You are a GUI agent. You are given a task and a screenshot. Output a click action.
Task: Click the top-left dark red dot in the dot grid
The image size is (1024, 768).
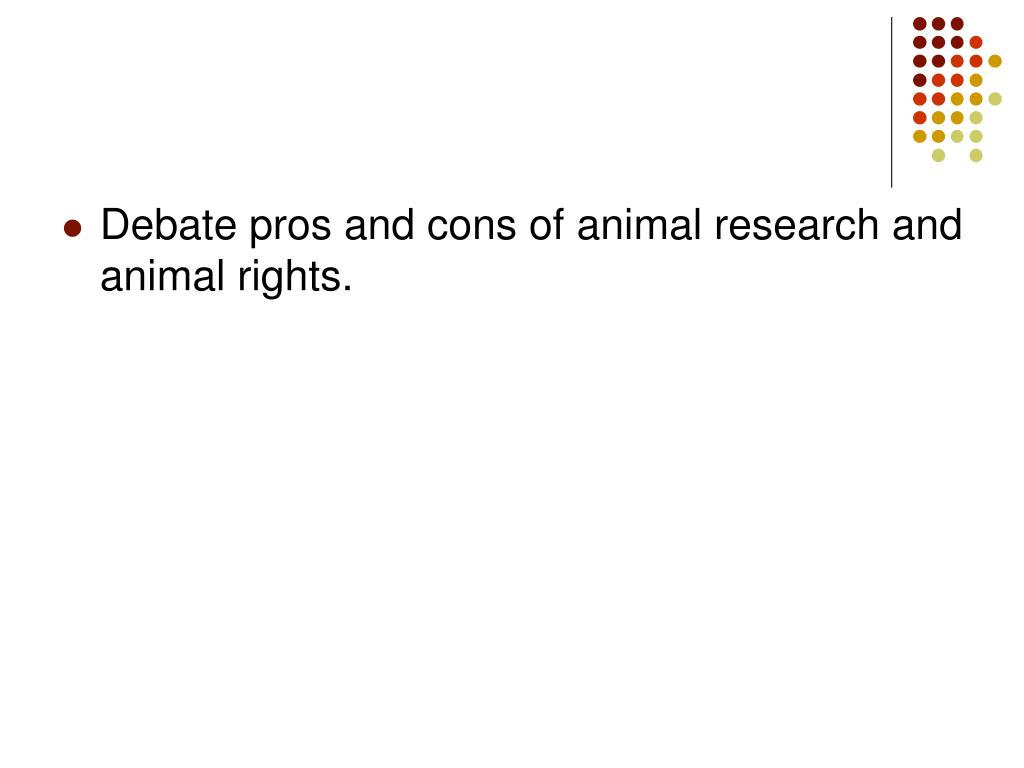(x=920, y=24)
